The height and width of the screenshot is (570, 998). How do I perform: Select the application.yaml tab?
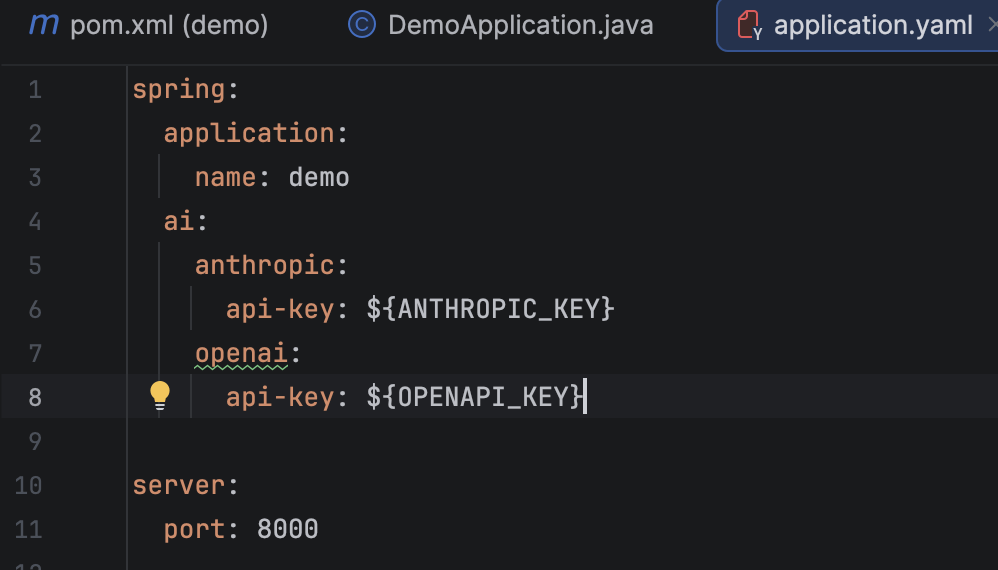(872, 25)
